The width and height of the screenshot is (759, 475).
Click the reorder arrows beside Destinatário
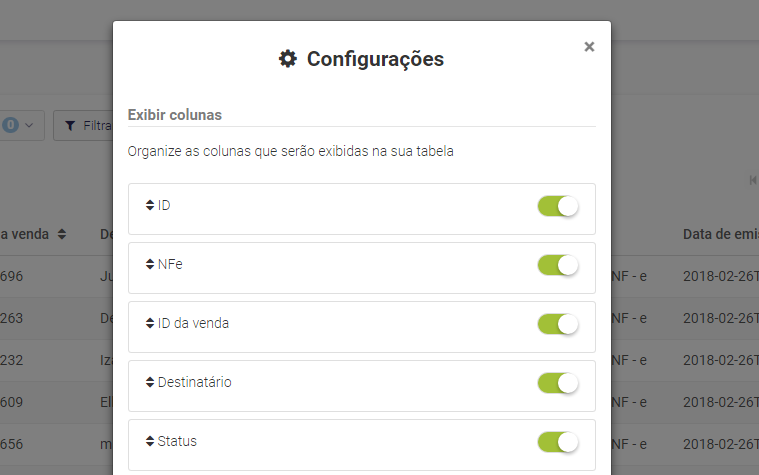click(150, 383)
